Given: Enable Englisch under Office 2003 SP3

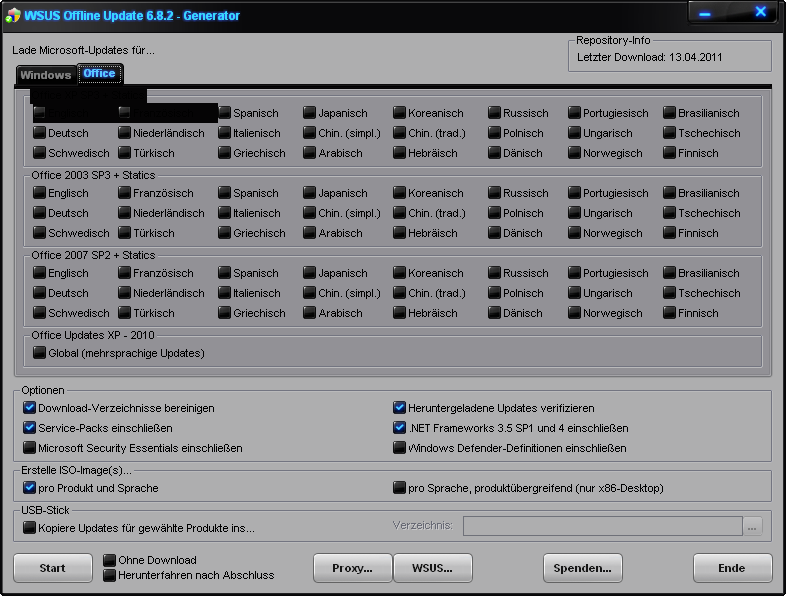Looking at the screenshot, I should tap(40, 193).
